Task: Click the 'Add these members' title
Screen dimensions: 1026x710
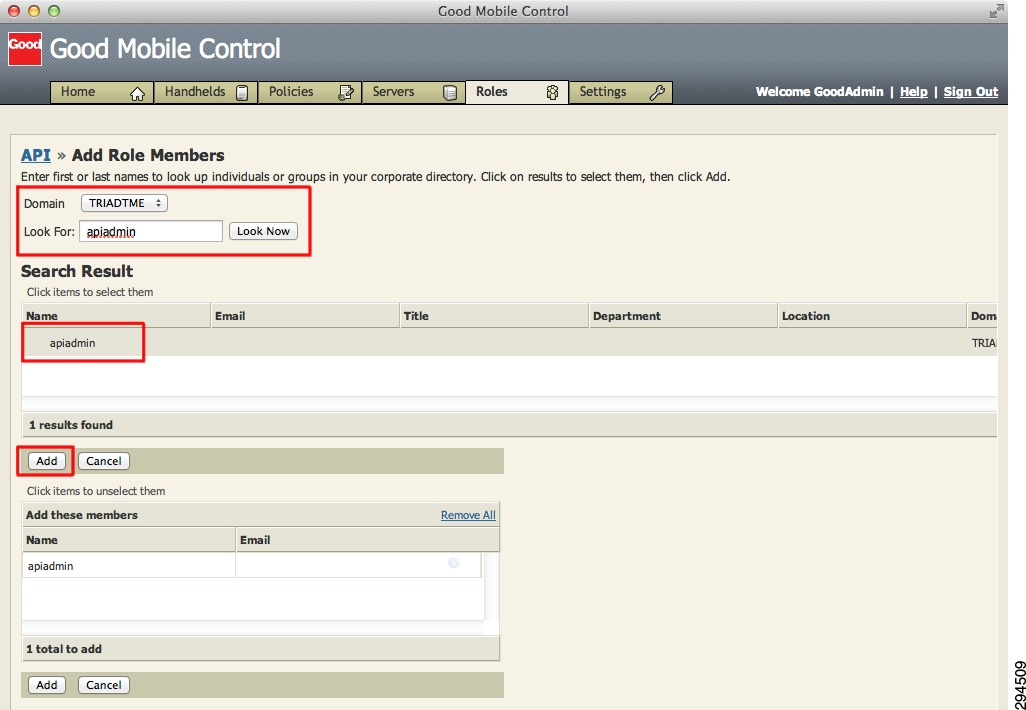Action: tap(82, 515)
